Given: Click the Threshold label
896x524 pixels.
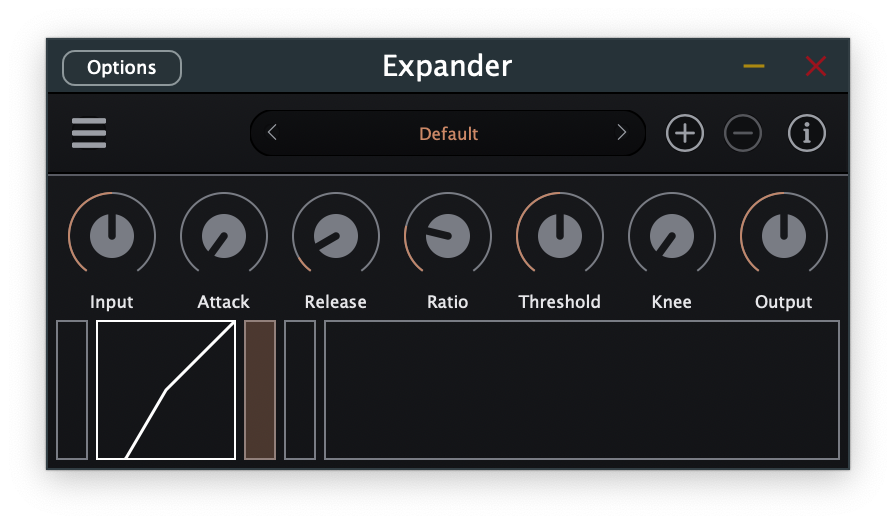Looking at the screenshot, I should (x=559, y=302).
